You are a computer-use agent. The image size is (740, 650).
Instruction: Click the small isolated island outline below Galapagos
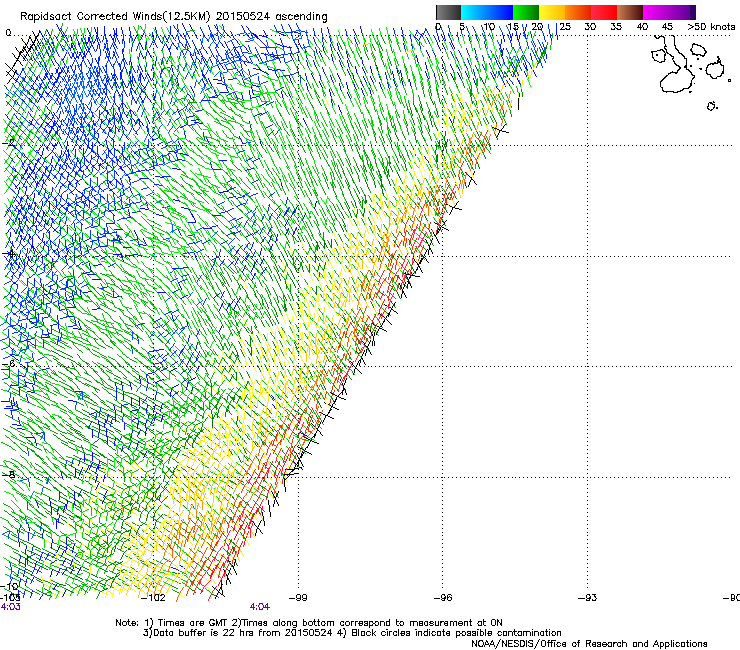[712, 106]
